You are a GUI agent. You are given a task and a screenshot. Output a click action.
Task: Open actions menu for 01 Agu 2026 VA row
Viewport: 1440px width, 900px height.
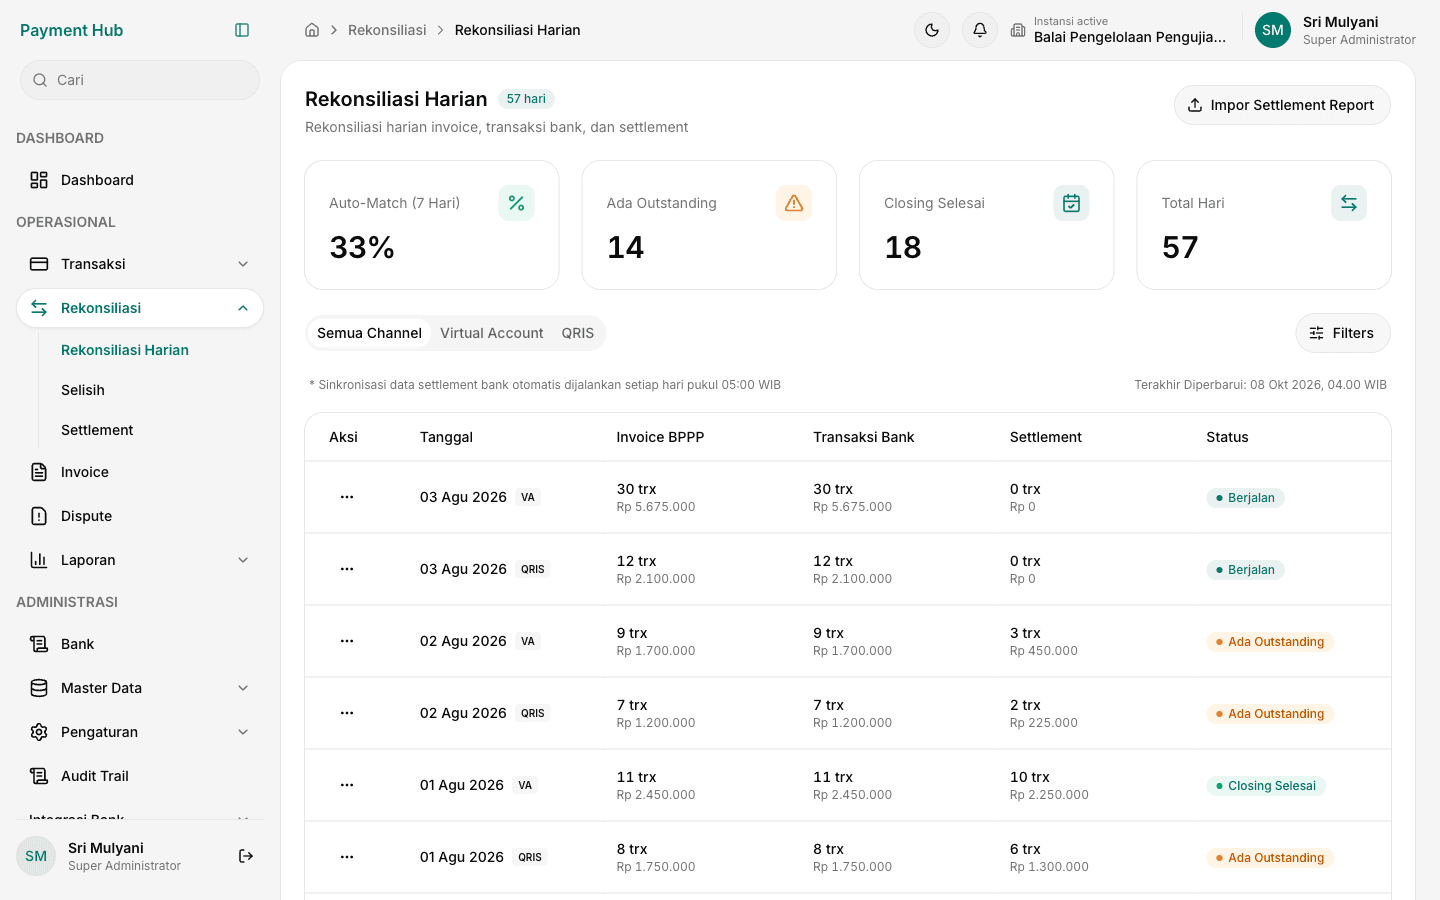click(347, 785)
